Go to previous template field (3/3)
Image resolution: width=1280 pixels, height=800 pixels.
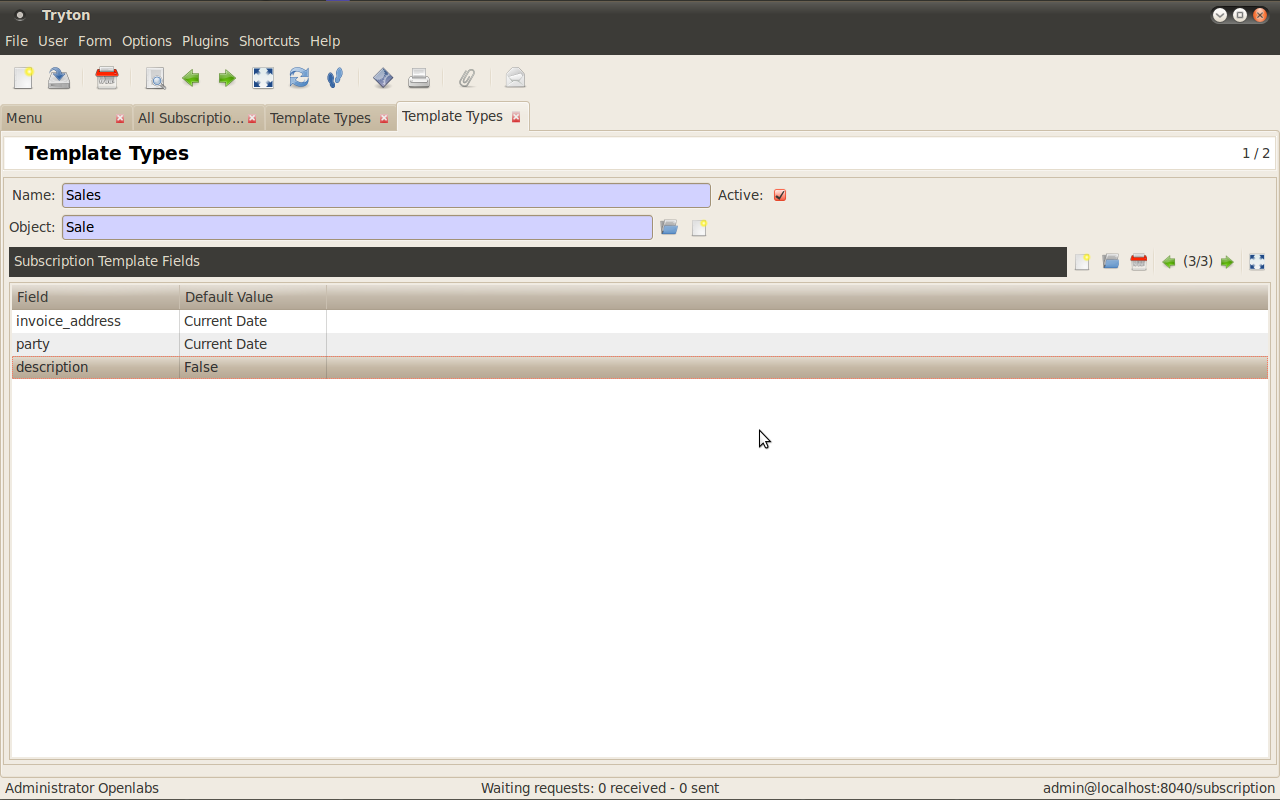pos(1168,262)
